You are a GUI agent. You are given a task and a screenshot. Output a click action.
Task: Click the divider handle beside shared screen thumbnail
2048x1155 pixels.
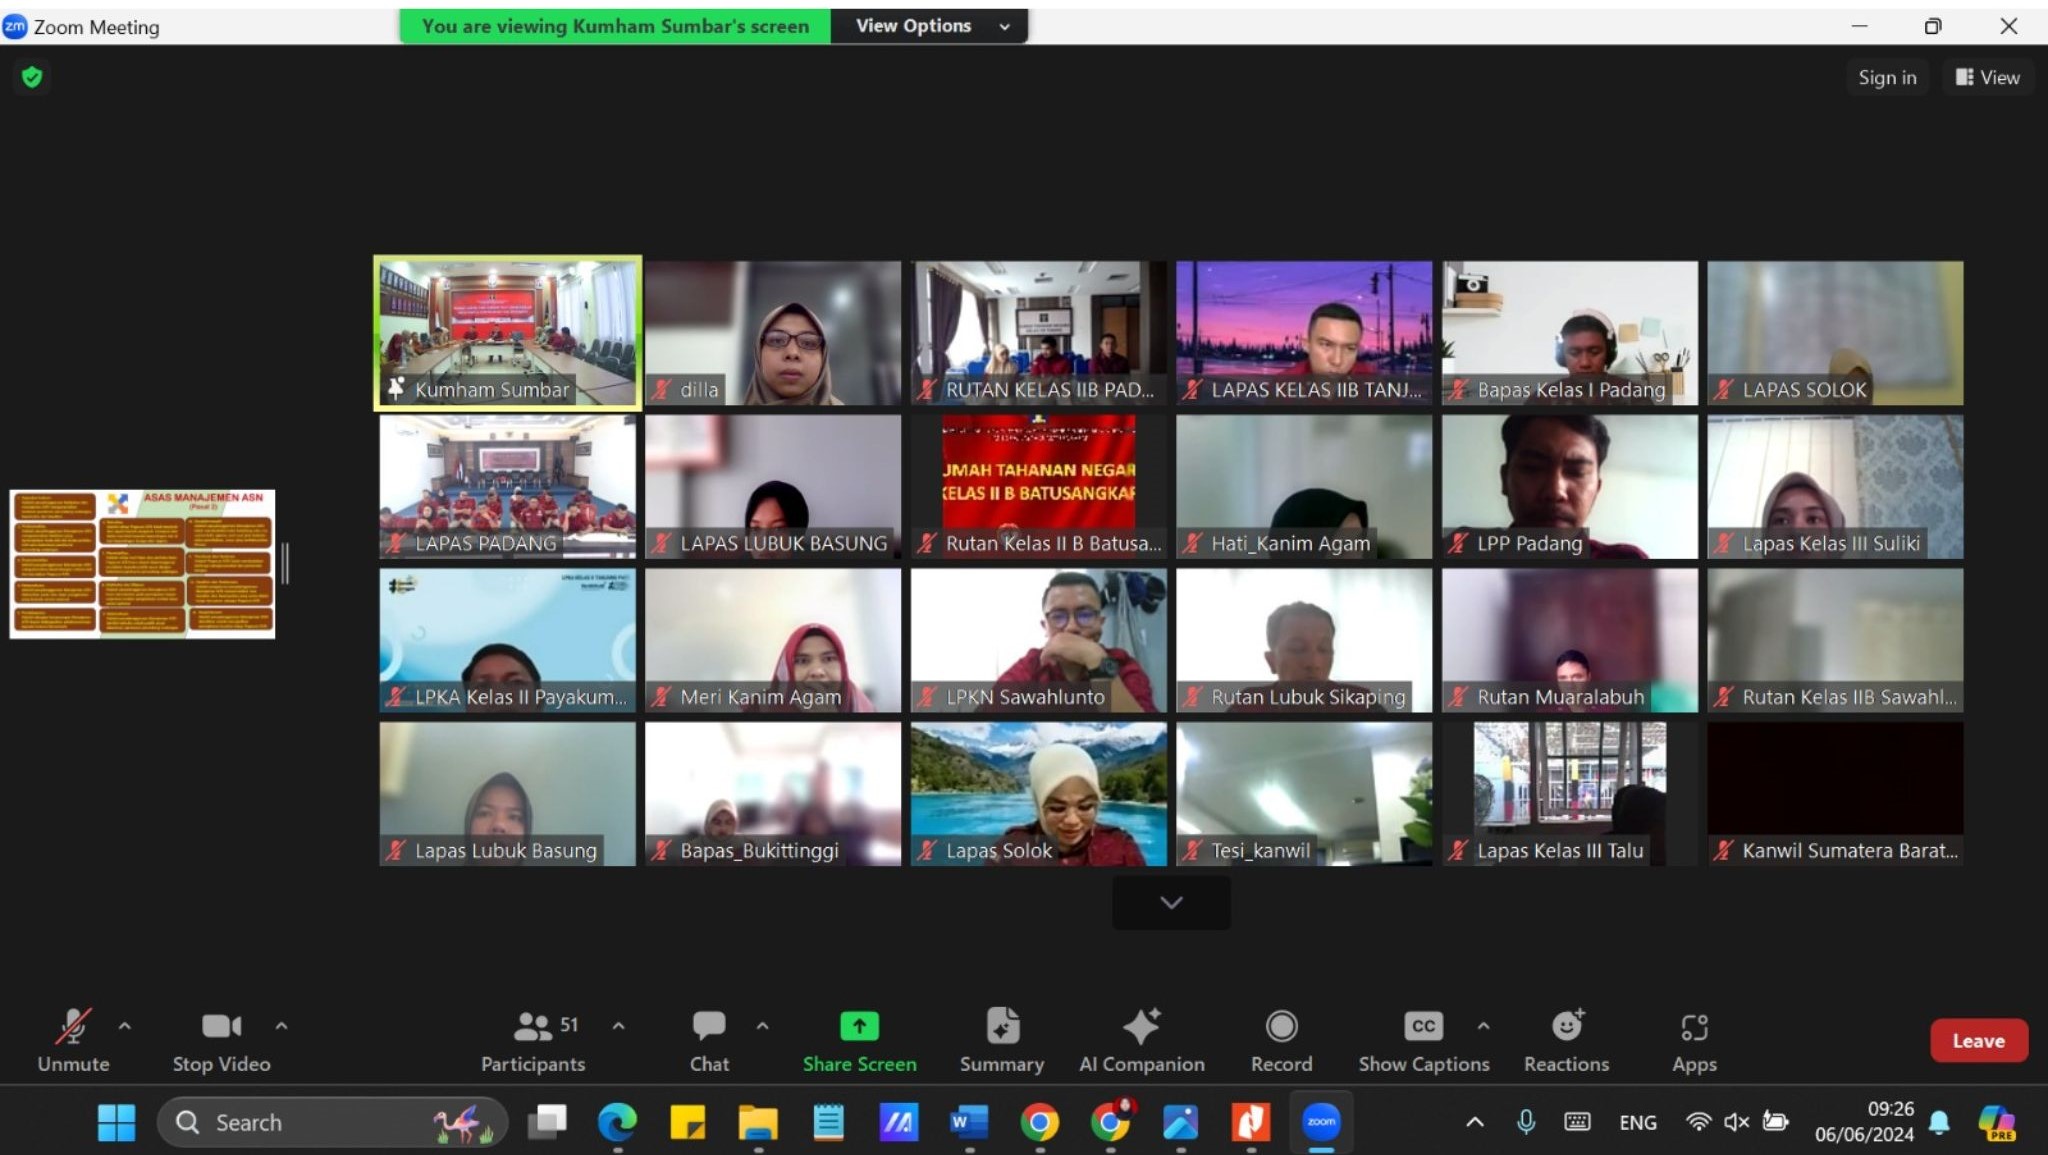[285, 564]
